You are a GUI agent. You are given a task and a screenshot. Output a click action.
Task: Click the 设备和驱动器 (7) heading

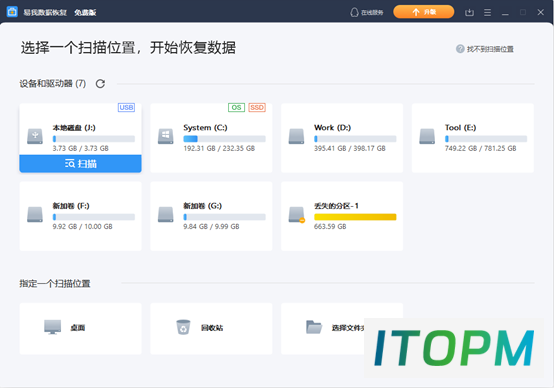click(x=53, y=84)
